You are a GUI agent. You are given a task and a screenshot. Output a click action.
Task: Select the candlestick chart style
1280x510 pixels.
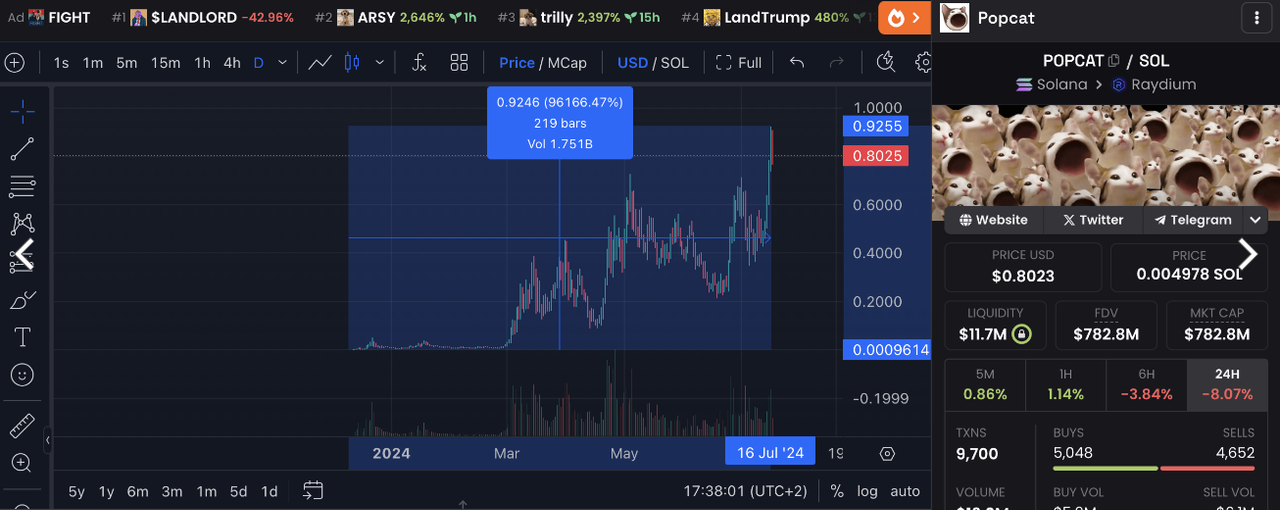click(x=352, y=63)
